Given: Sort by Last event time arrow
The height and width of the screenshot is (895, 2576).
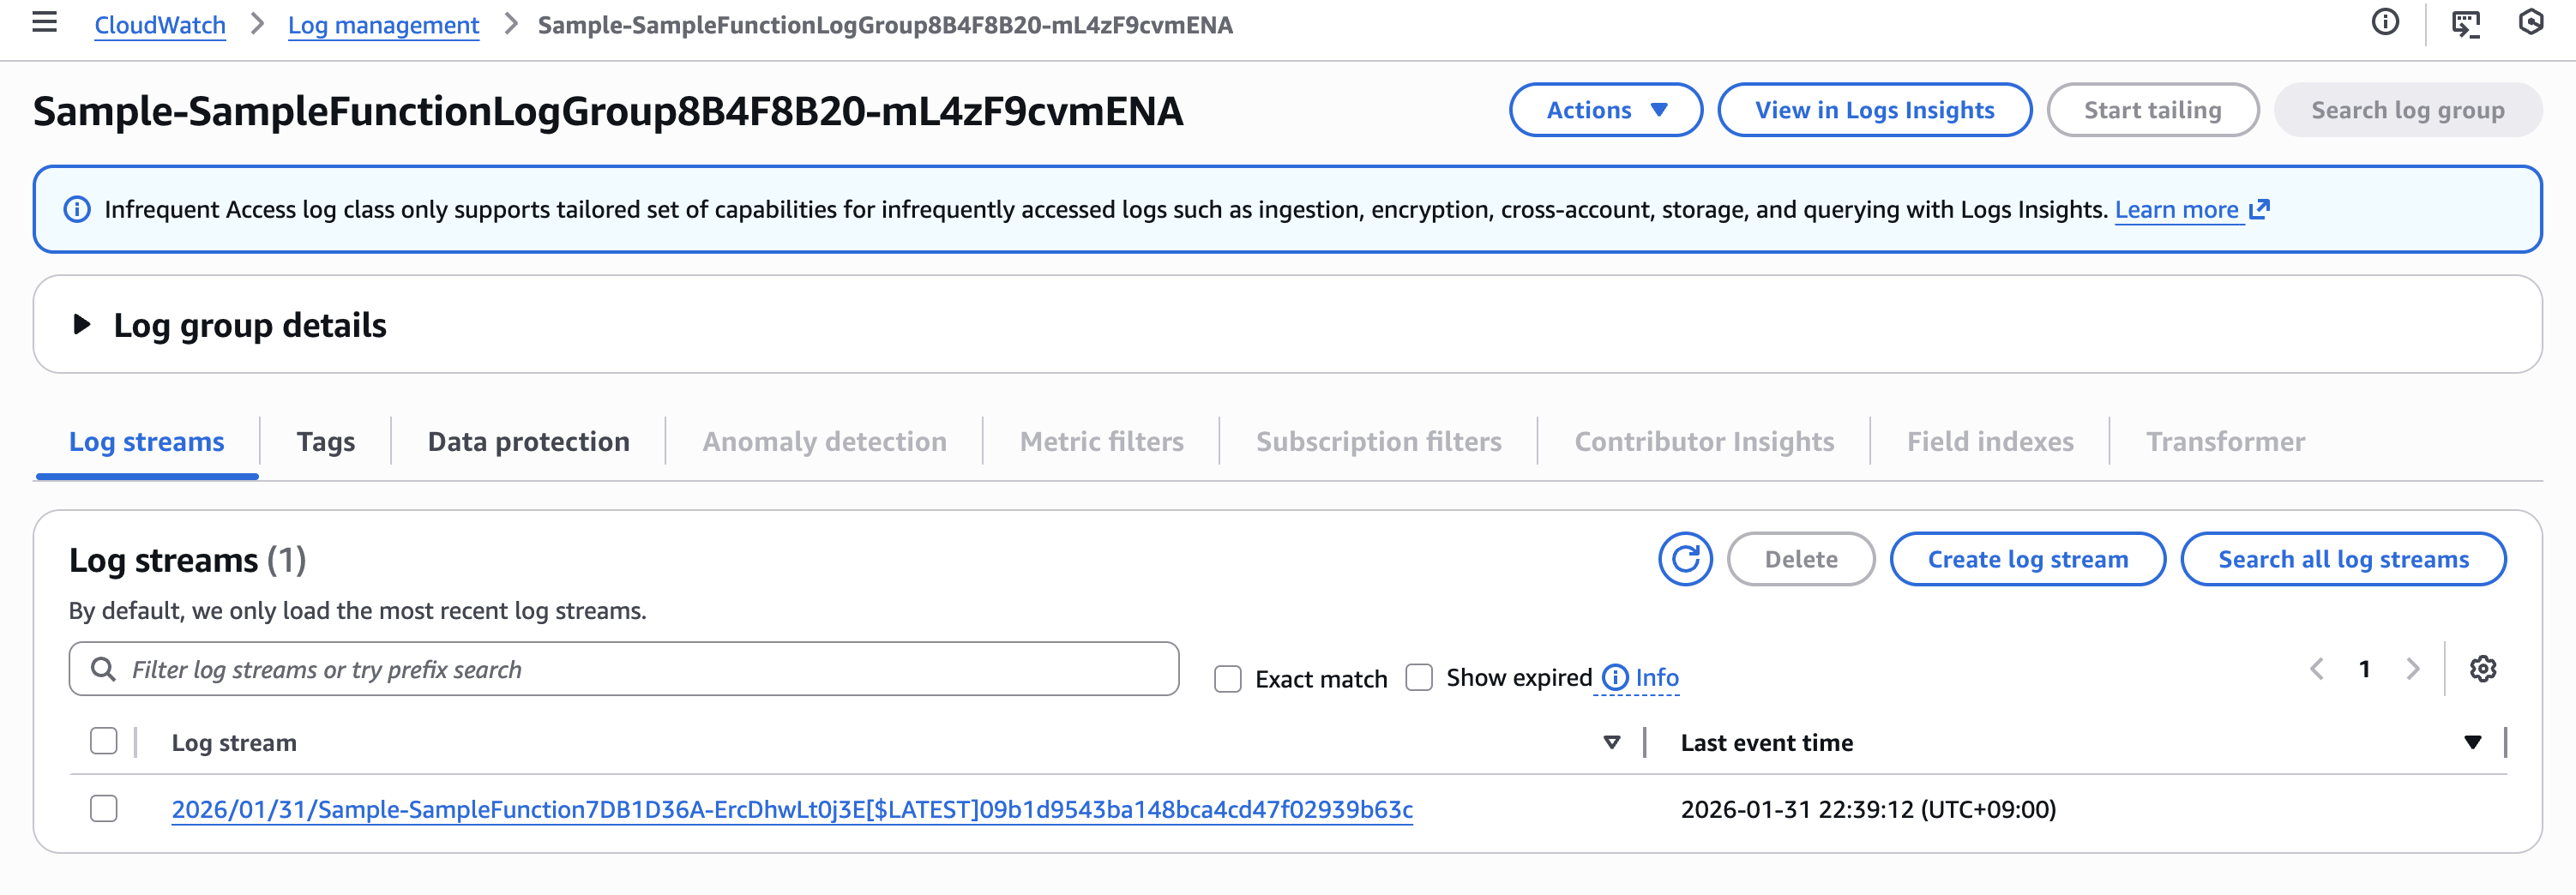Looking at the screenshot, I should 2472,742.
